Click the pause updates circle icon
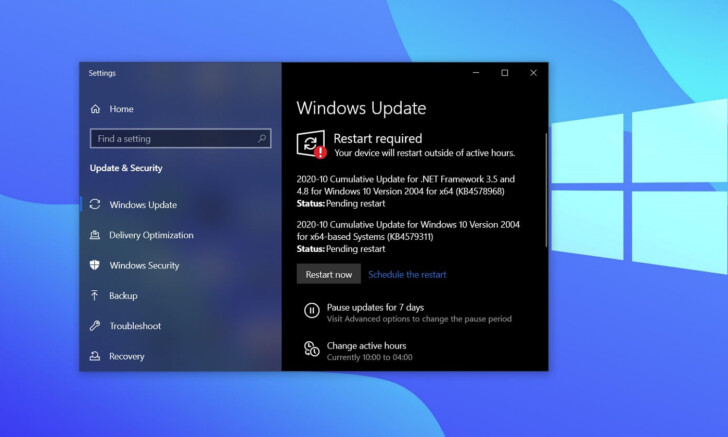728x437 pixels. coord(312,310)
